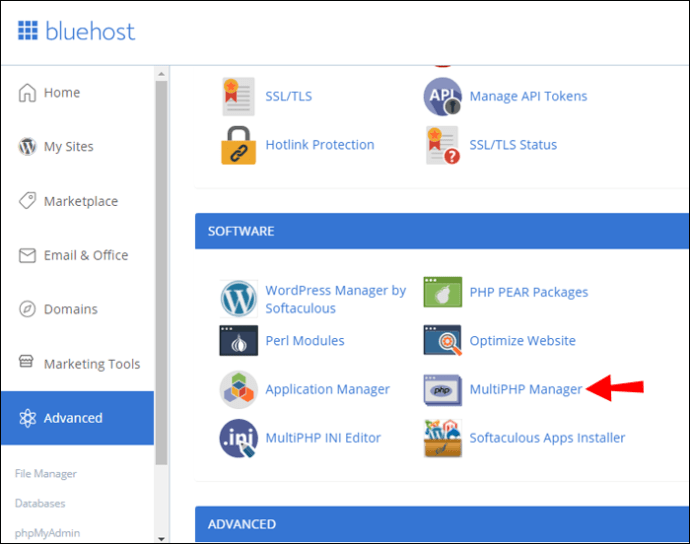Go to My Sites in sidebar
This screenshot has width=690, height=544.
68,147
